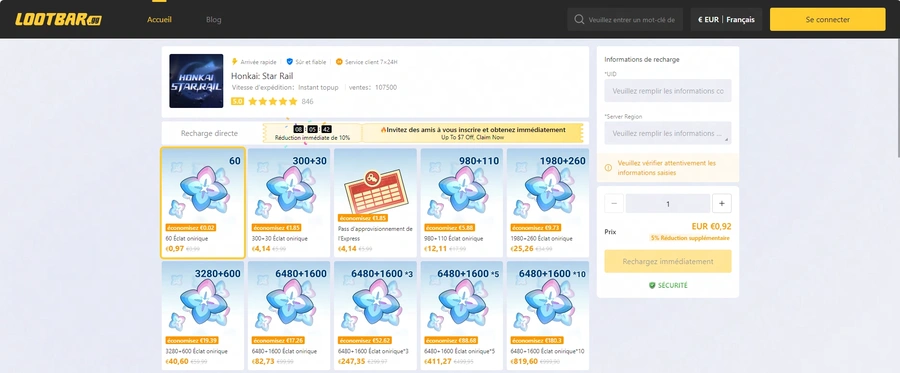This screenshot has height=373, width=900.
Task: Click the Réduction immédiate de 10% countdown banner
Action: click(x=312, y=133)
